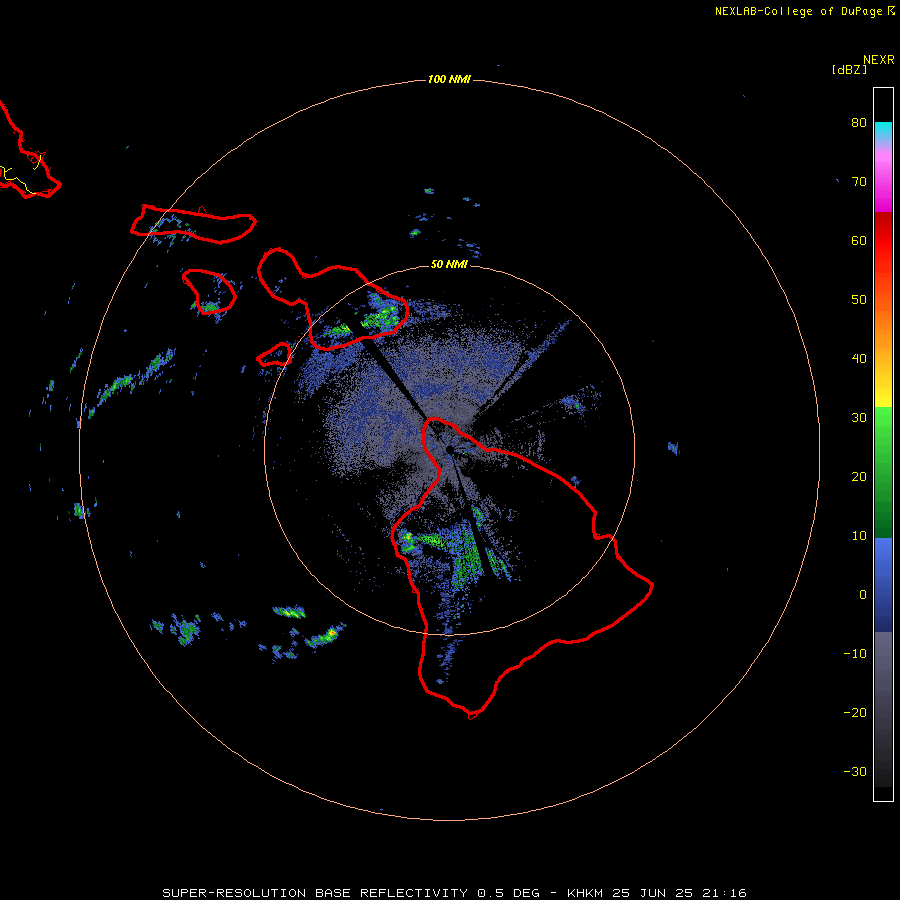
Task: Click the 100 NMI range ring label
Action: point(449,79)
